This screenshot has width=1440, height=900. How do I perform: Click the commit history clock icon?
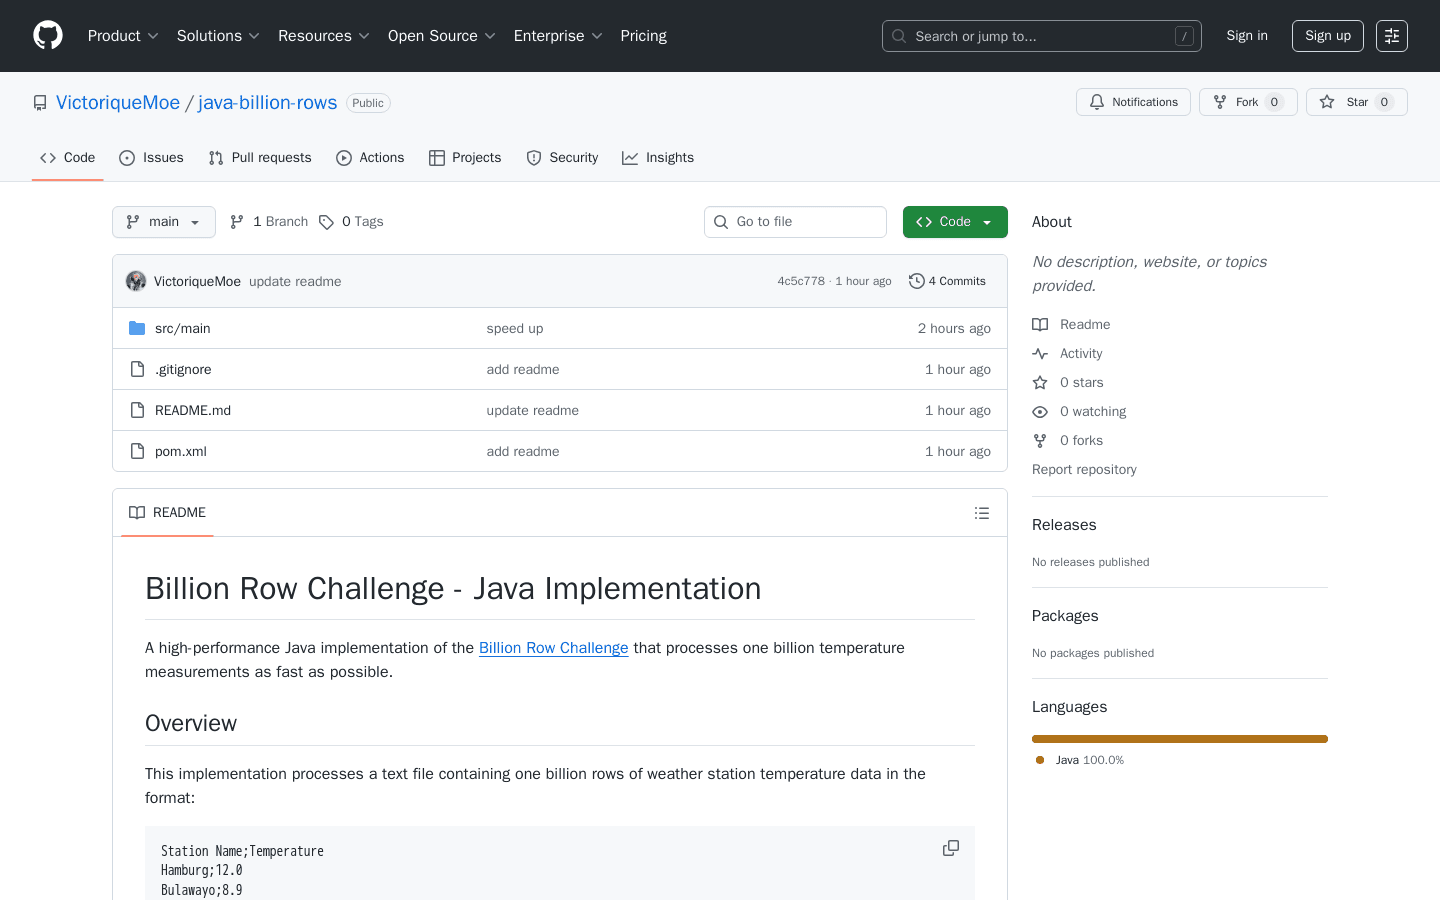click(x=917, y=281)
